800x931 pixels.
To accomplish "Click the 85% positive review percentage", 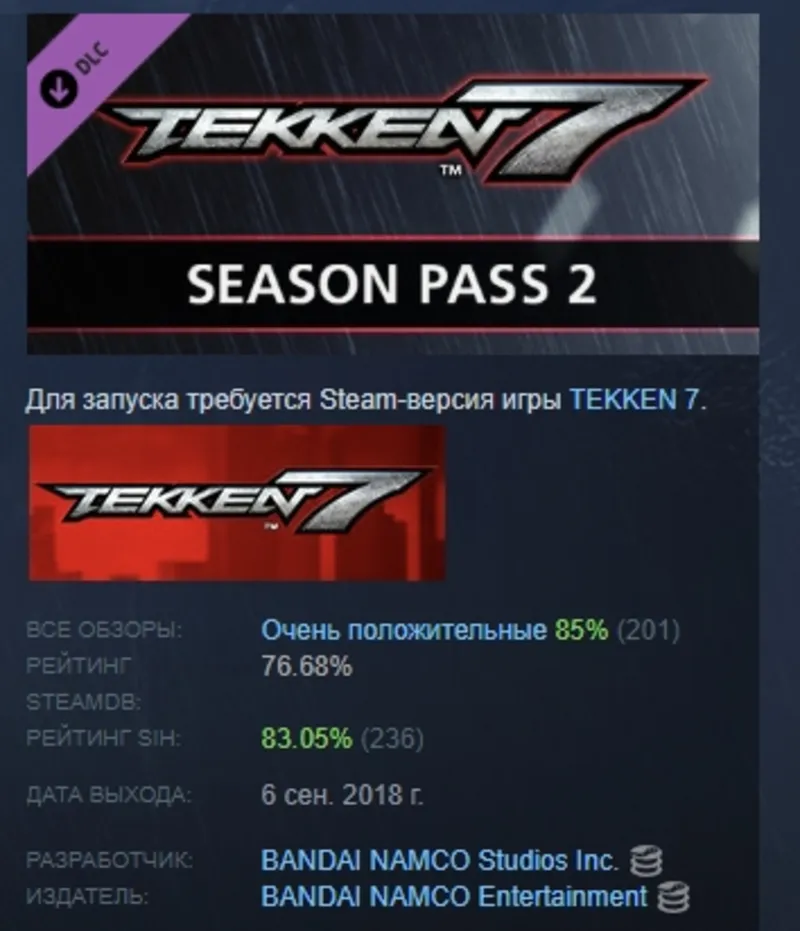I will [581, 630].
